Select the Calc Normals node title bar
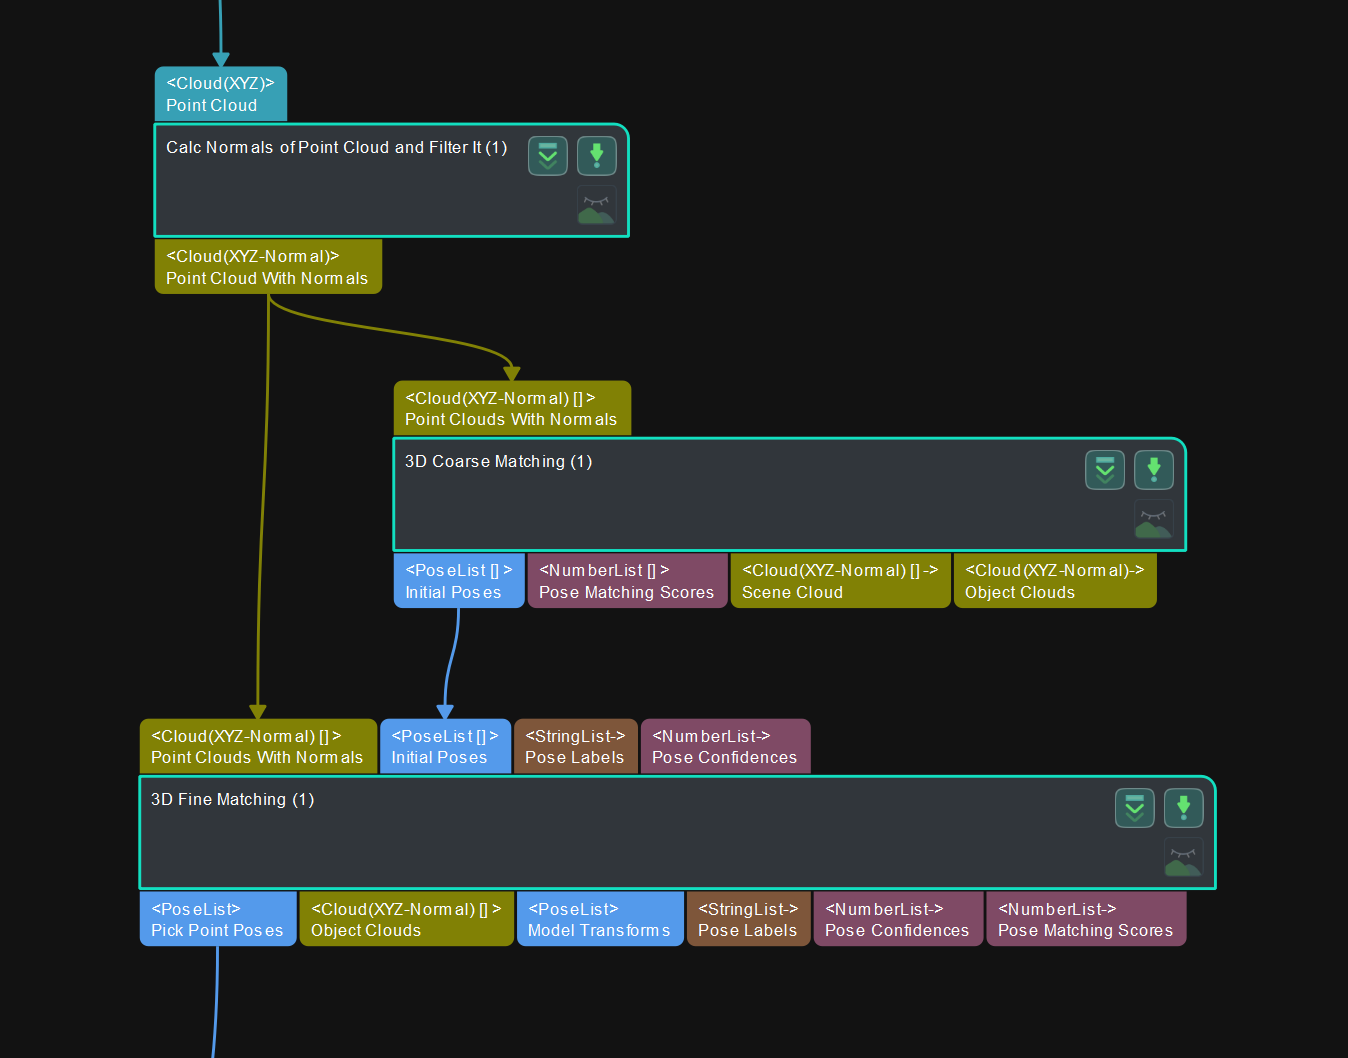The height and width of the screenshot is (1058, 1348). coord(335,147)
